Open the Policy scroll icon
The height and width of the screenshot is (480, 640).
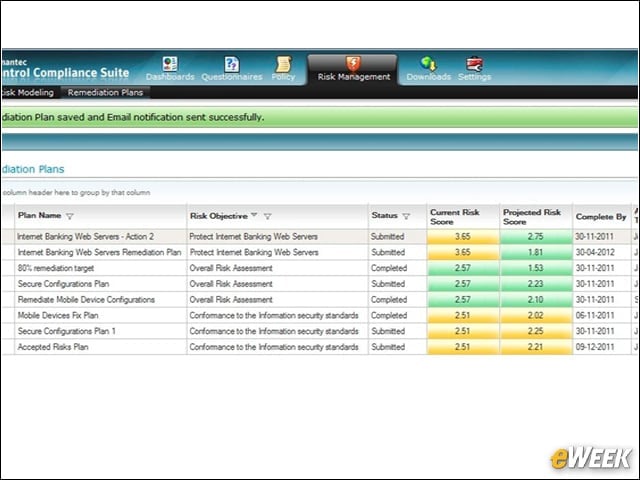283,64
